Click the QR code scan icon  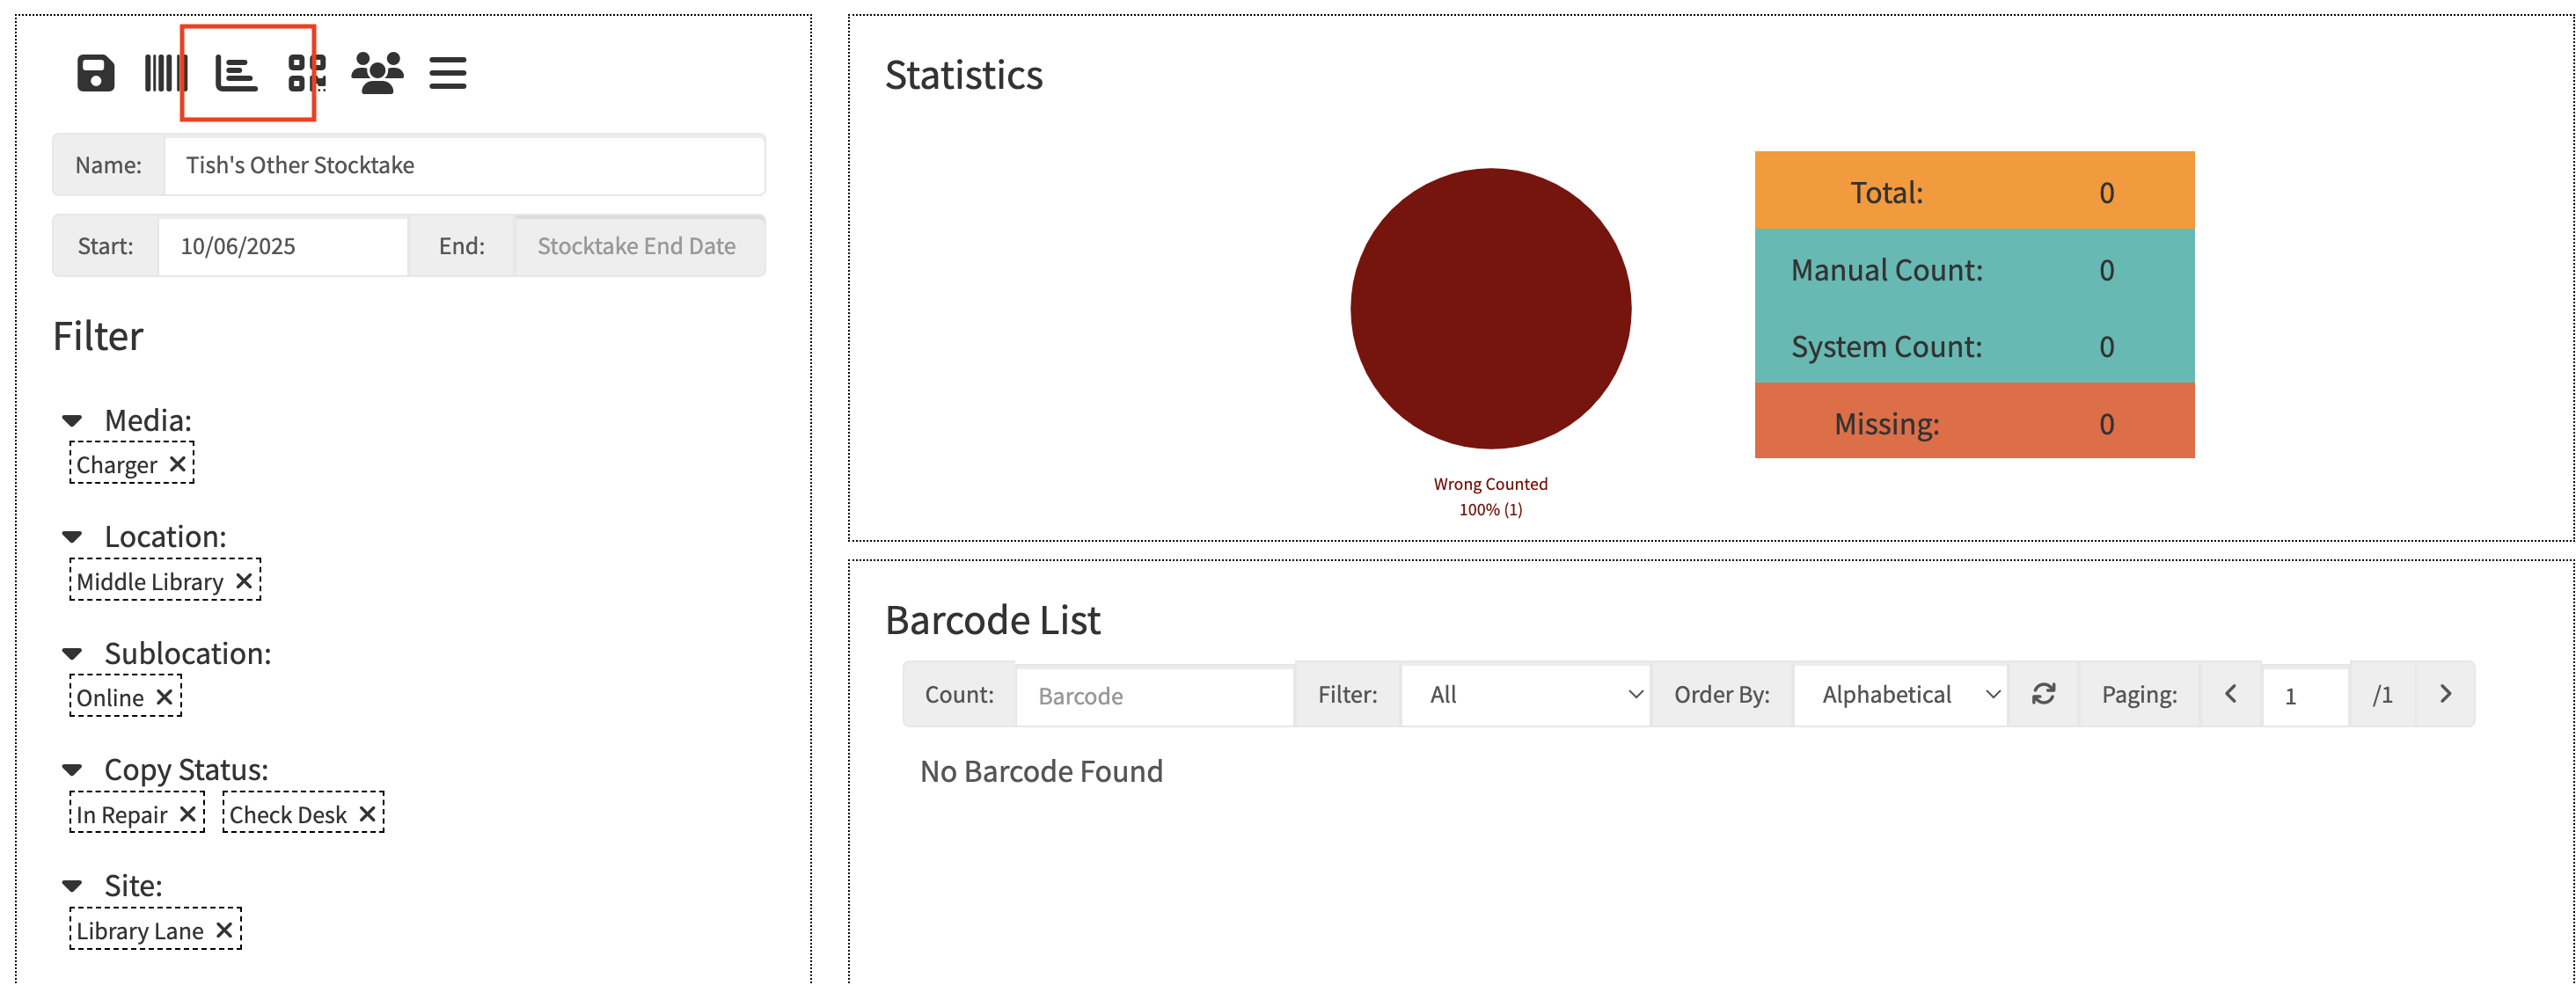tap(306, 71)
